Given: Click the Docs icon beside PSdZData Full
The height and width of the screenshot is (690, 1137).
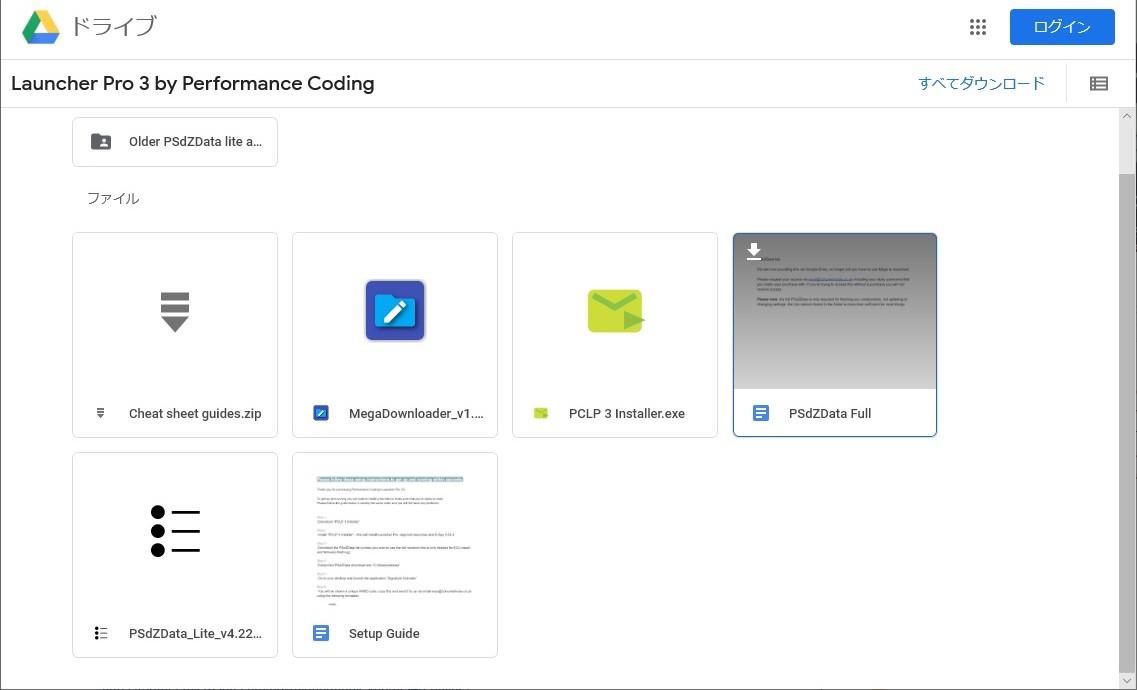Looking at the screenshot, I should [x=761, y=413].
